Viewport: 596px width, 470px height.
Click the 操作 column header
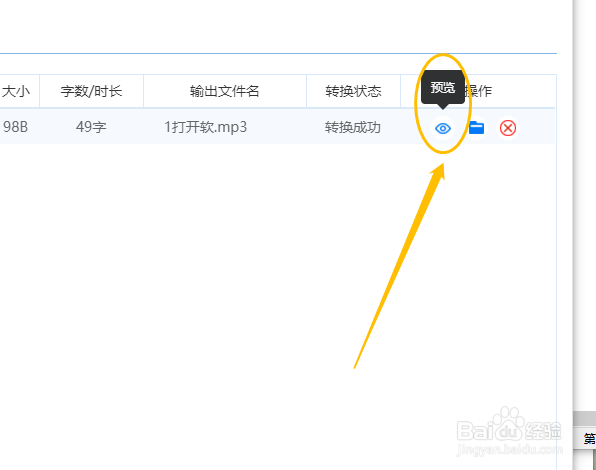pos(479,91)
